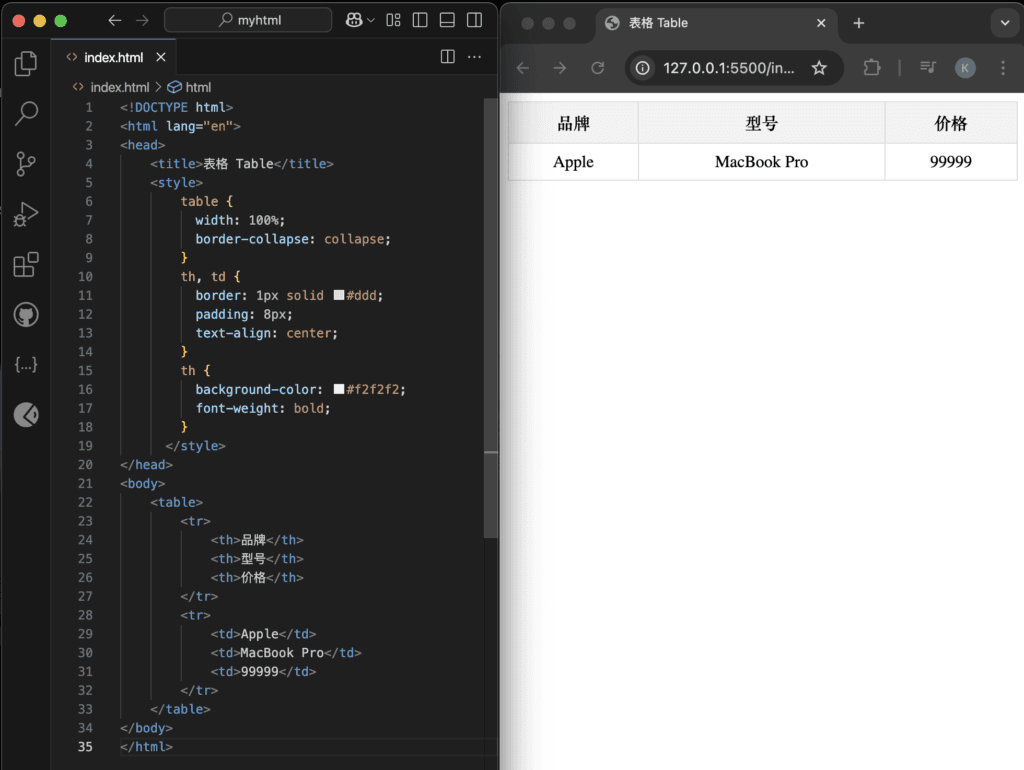Click the border-collapse: collapse code line
The height and width of the screenshot is (770, 1024).
click(293, 239)
